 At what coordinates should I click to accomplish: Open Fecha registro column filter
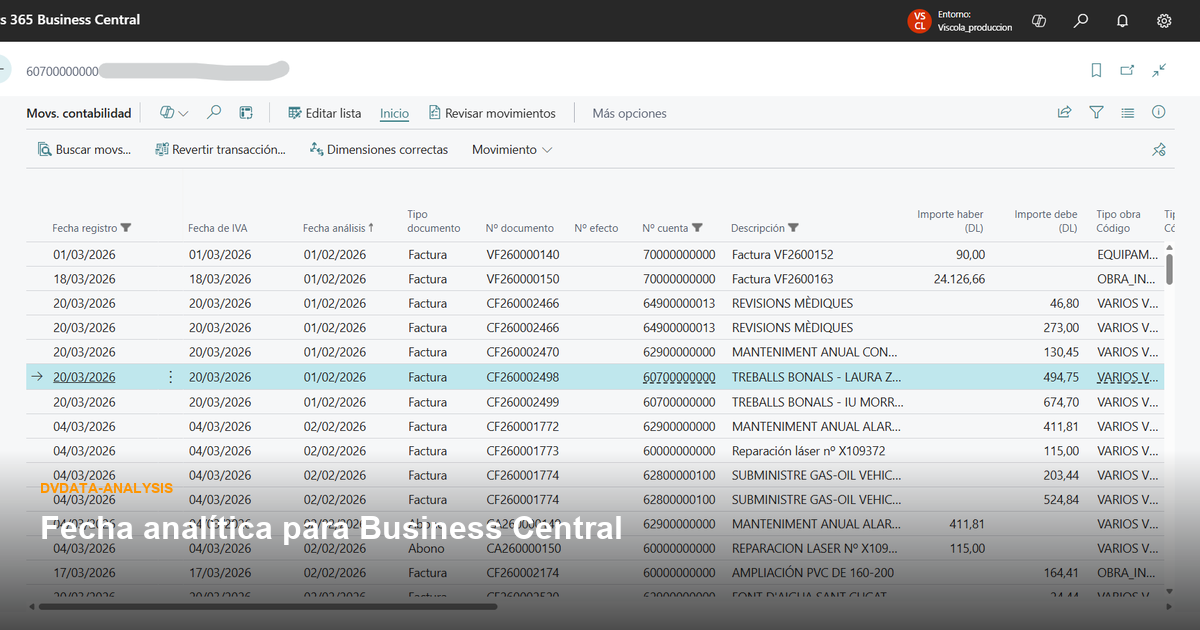coord(126,228)
